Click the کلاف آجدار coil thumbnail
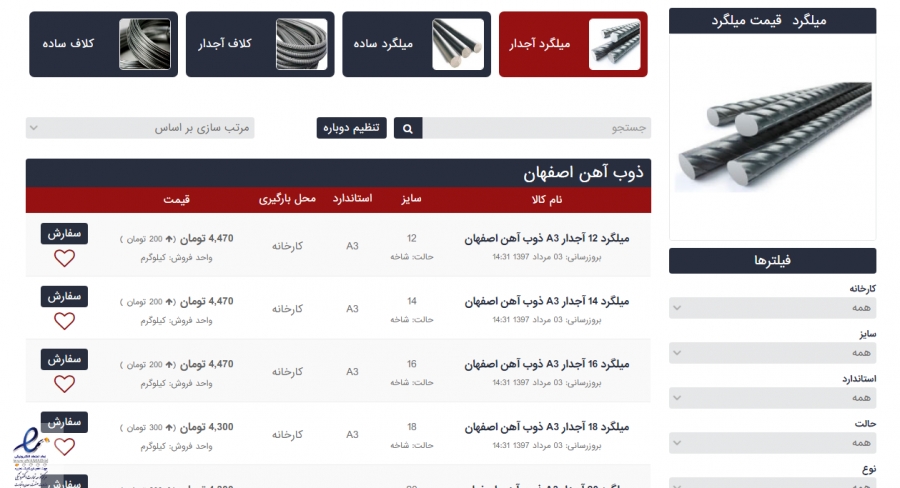The image size is (900, 488). (x=301, y=44)
